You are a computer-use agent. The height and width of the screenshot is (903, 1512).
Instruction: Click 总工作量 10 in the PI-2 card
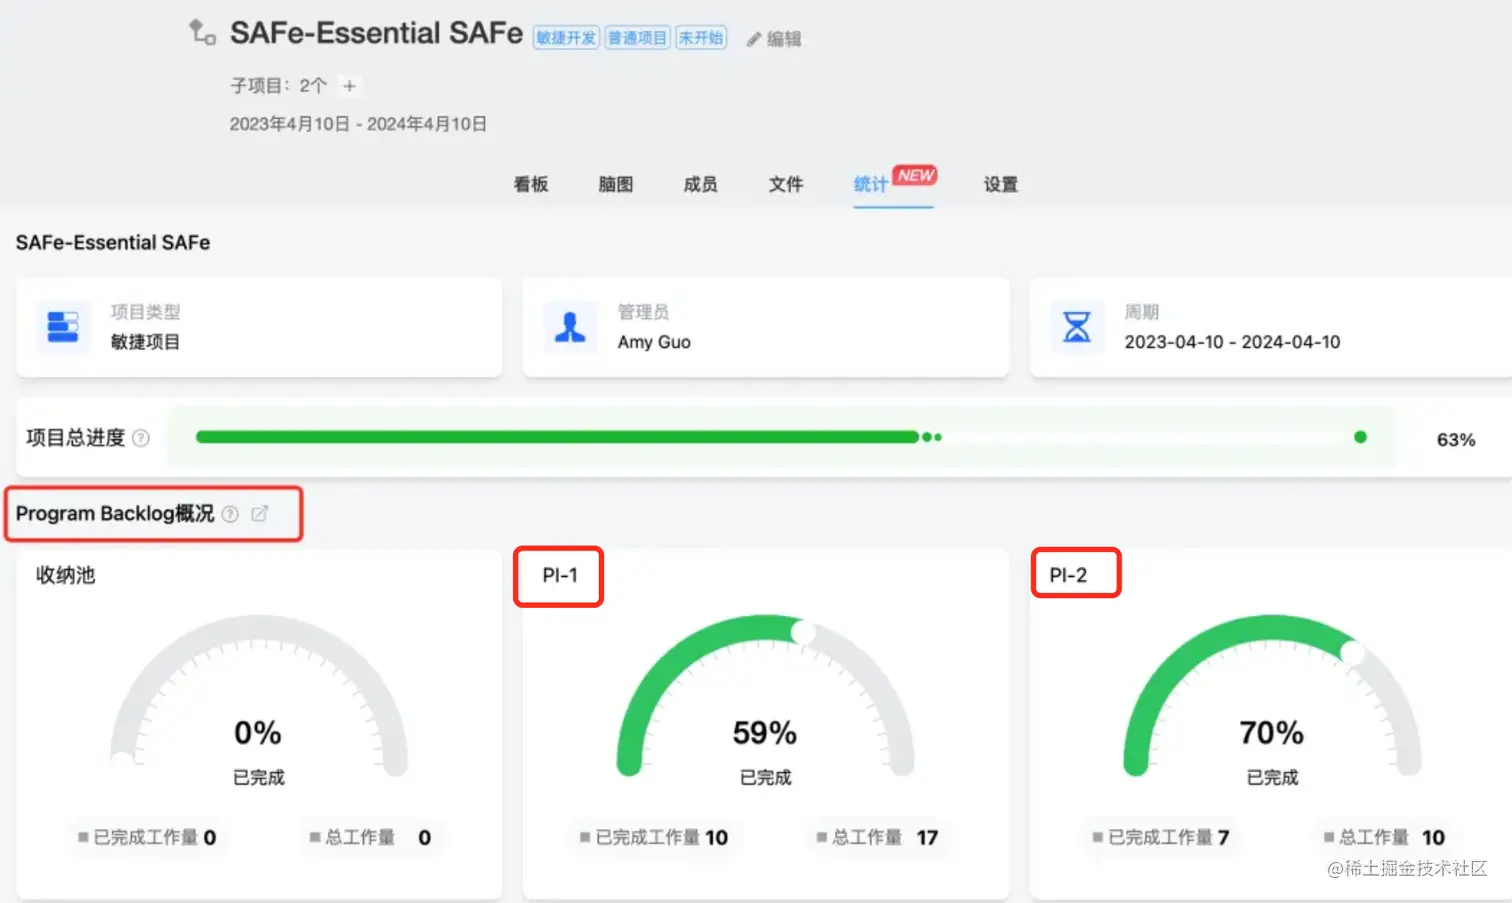[x=1385, y=838]
